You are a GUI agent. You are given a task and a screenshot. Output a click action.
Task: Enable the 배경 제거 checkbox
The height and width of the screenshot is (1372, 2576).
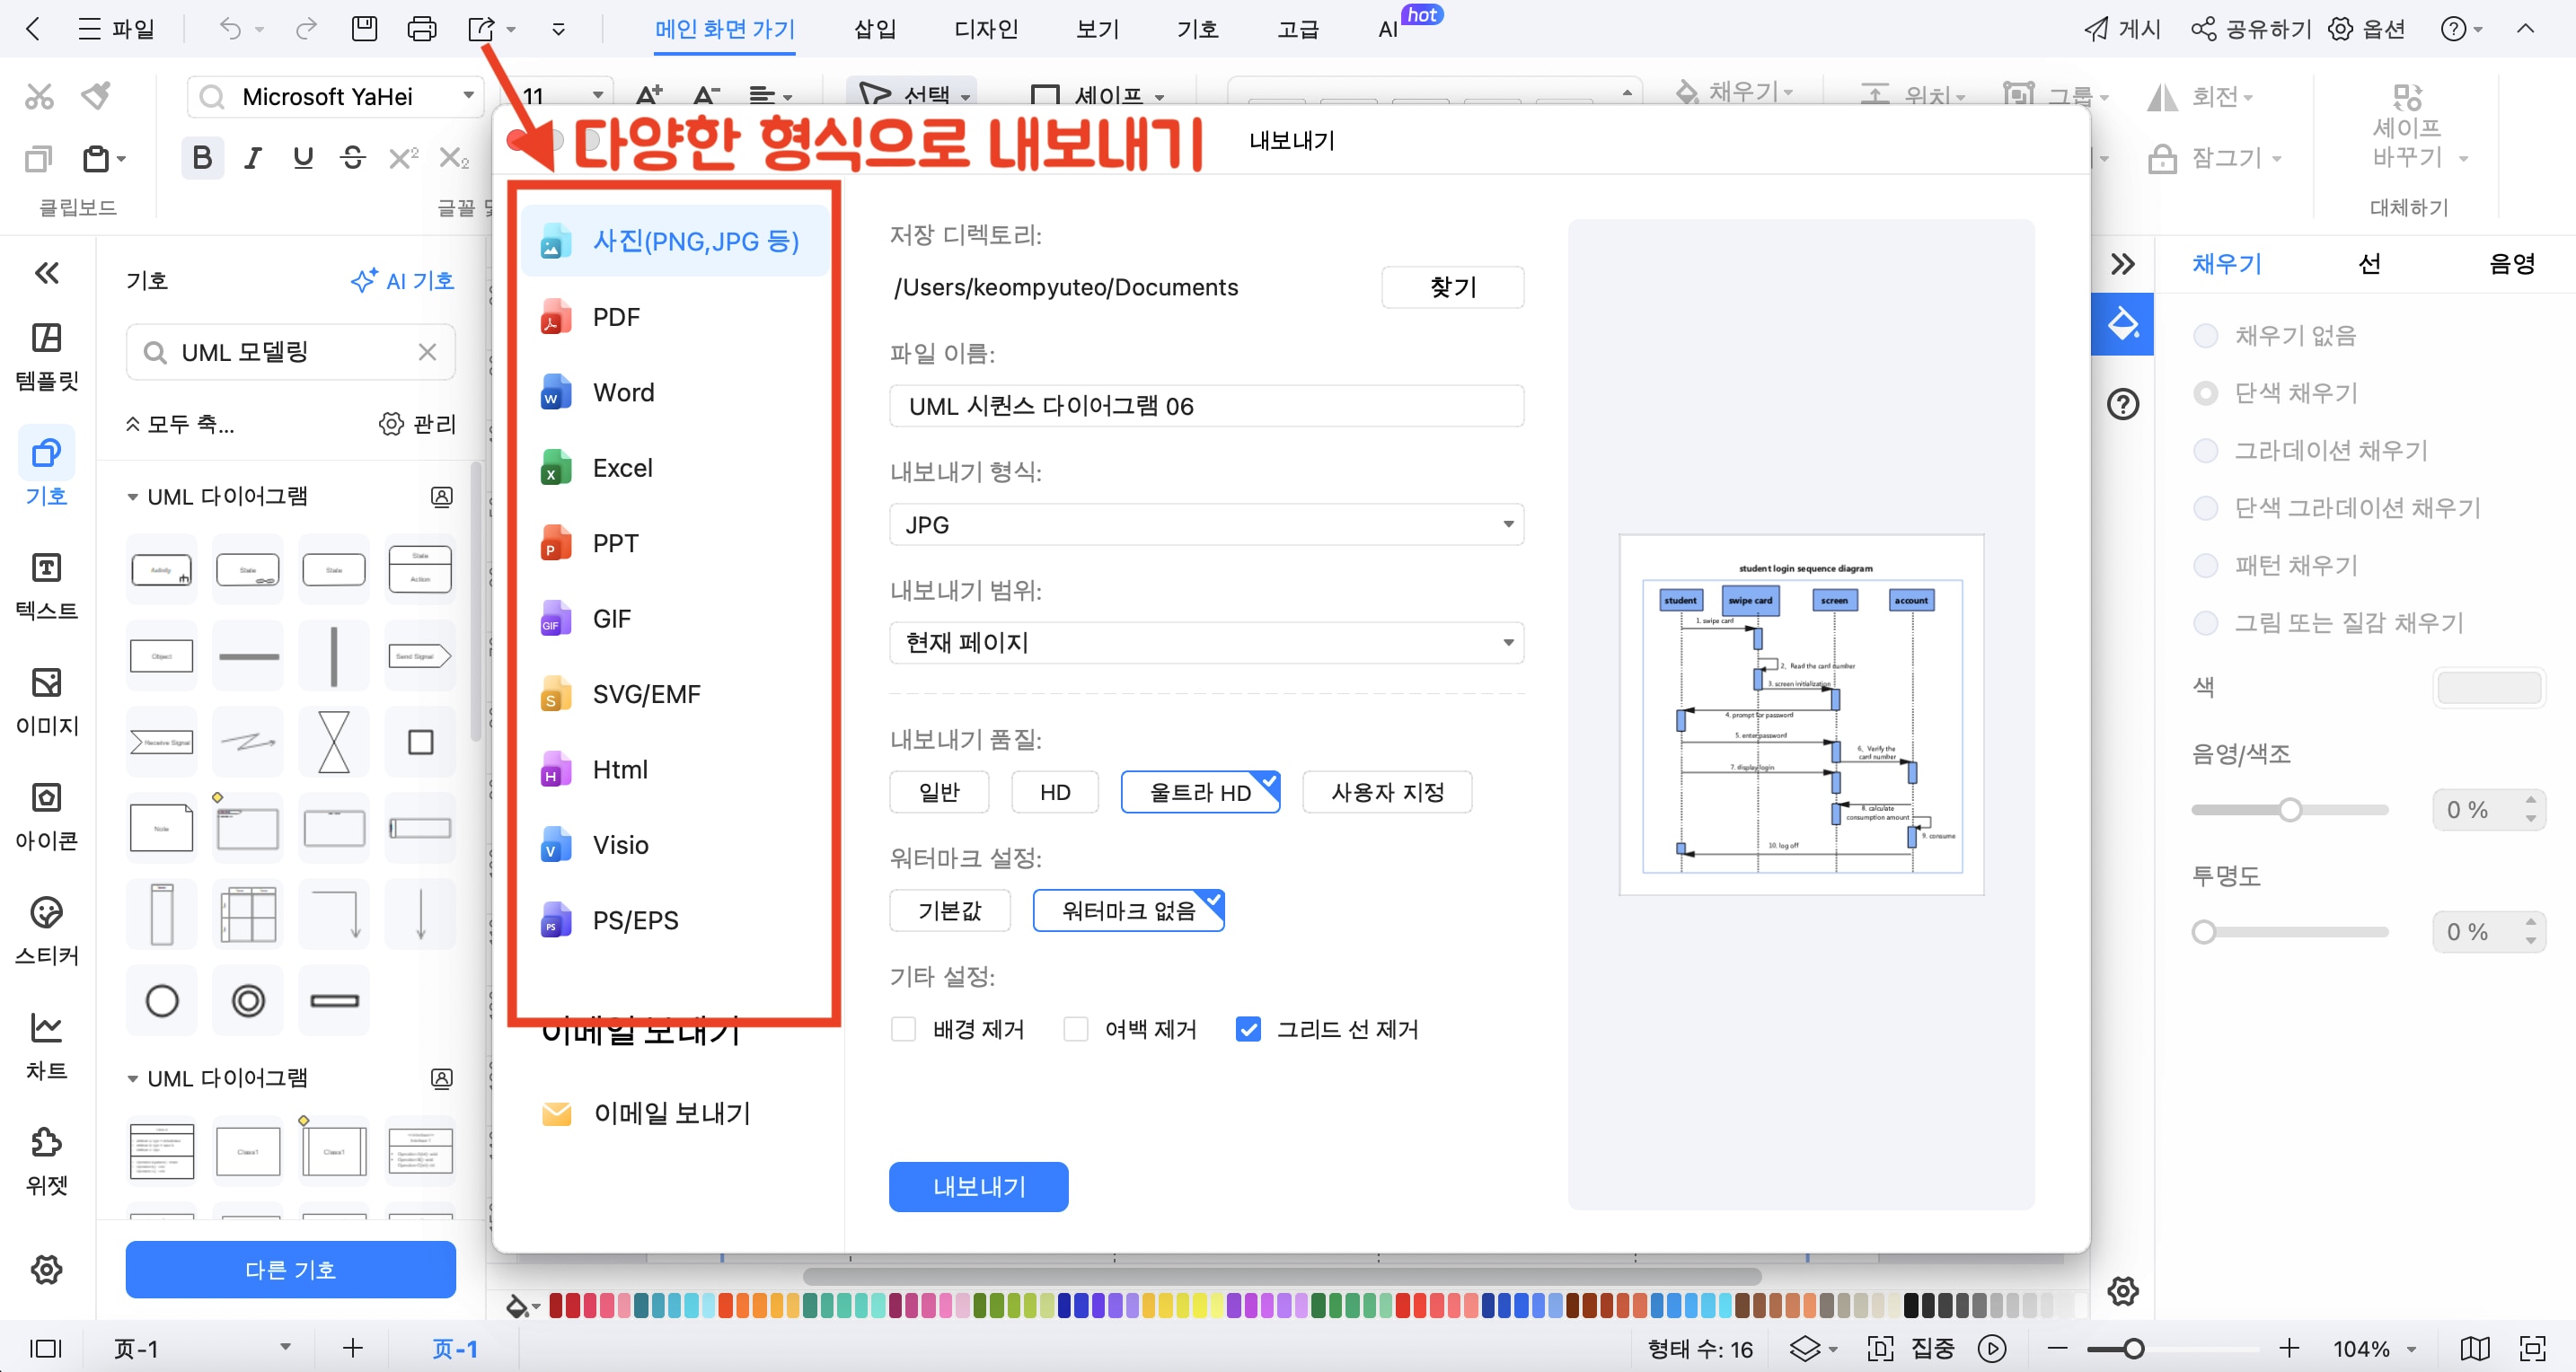903,1028
